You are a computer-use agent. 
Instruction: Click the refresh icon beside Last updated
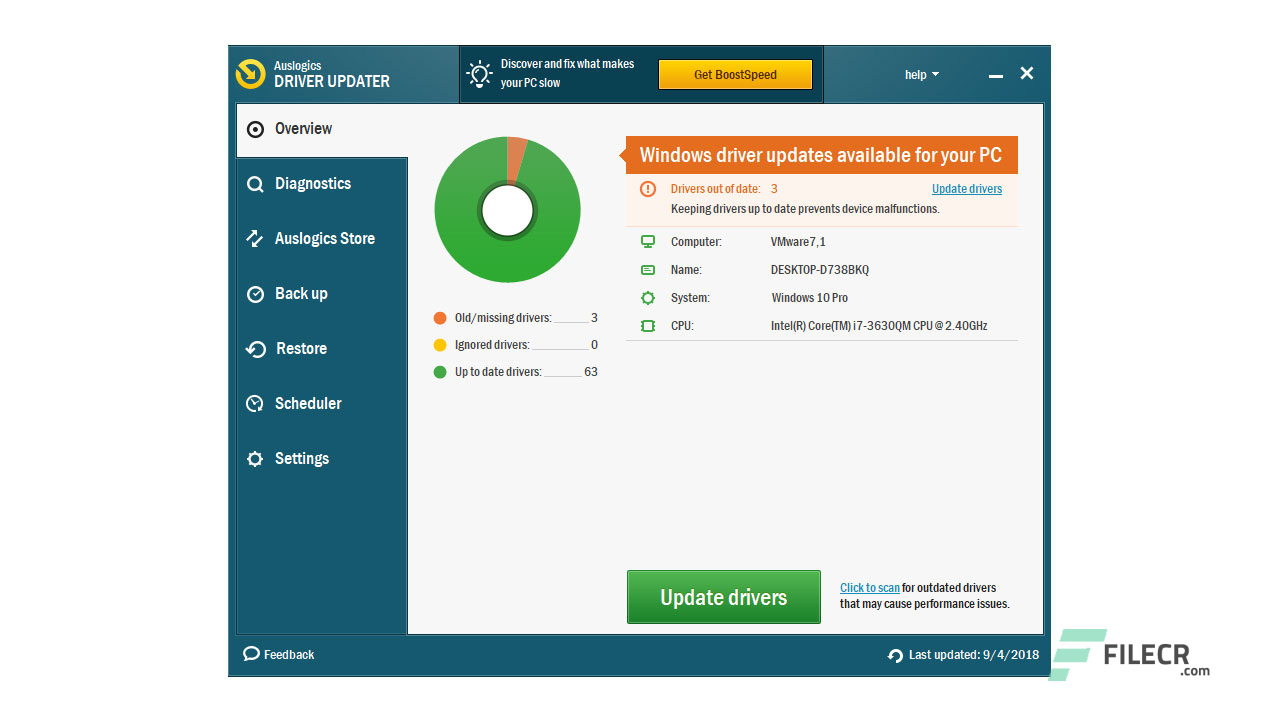(x=895, y=655)
